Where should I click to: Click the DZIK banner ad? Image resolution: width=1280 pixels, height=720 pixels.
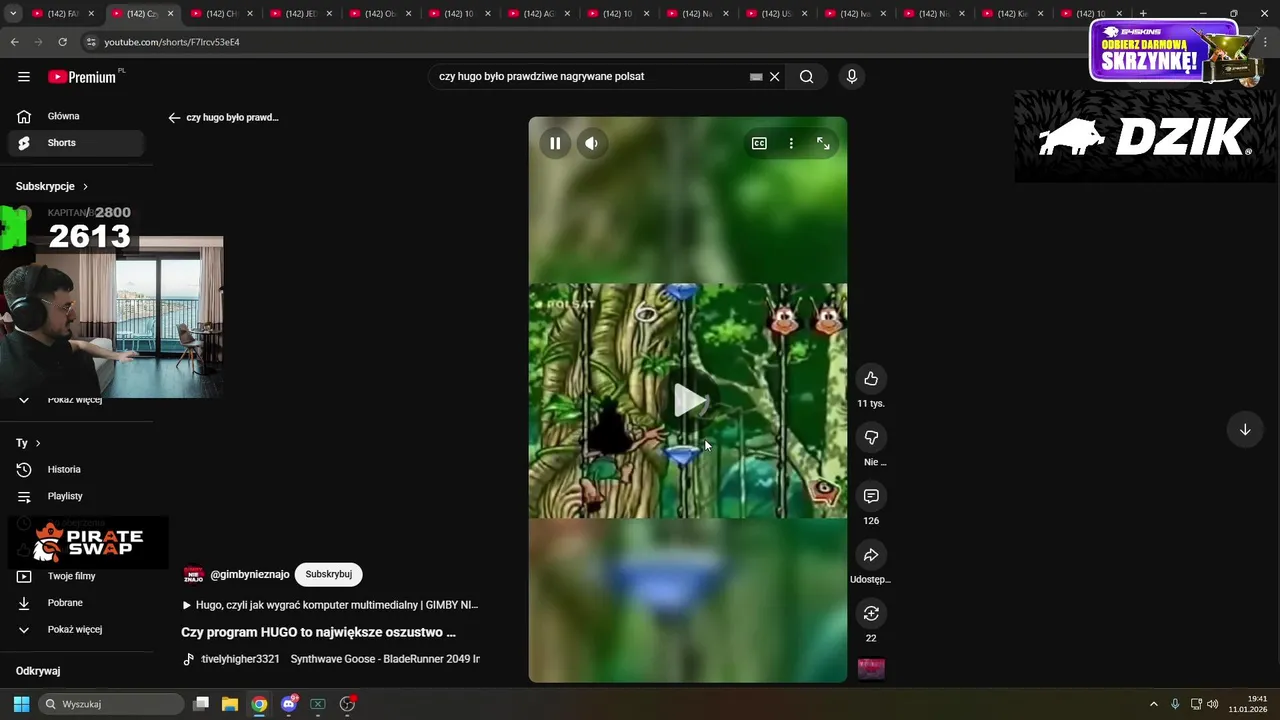tap(1145, 136)
